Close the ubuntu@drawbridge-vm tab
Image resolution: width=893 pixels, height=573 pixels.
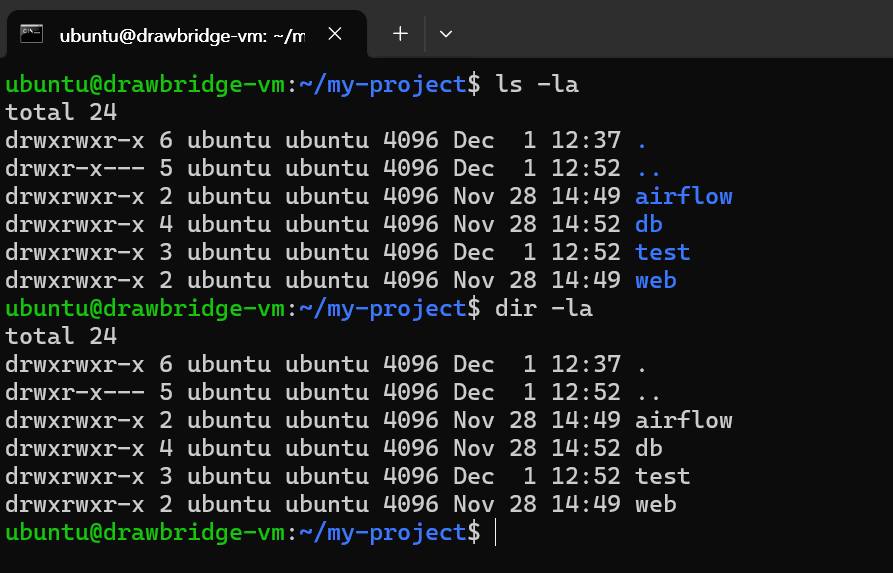pos(335,34)
